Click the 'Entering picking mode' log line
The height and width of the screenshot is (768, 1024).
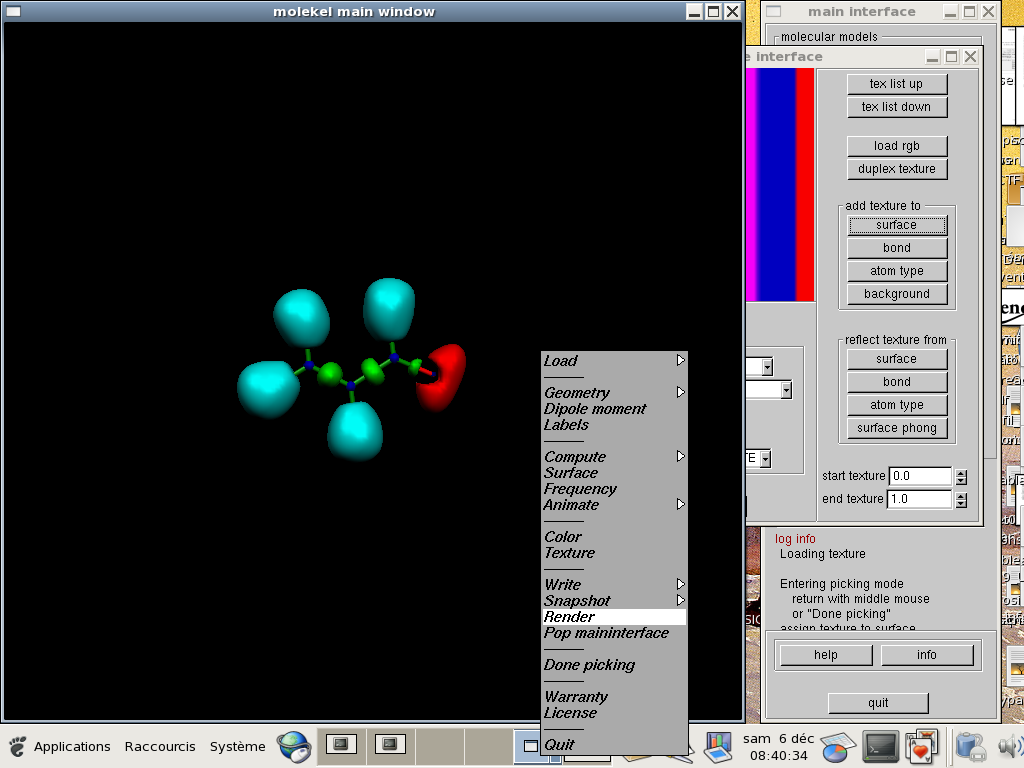point(842,584)
